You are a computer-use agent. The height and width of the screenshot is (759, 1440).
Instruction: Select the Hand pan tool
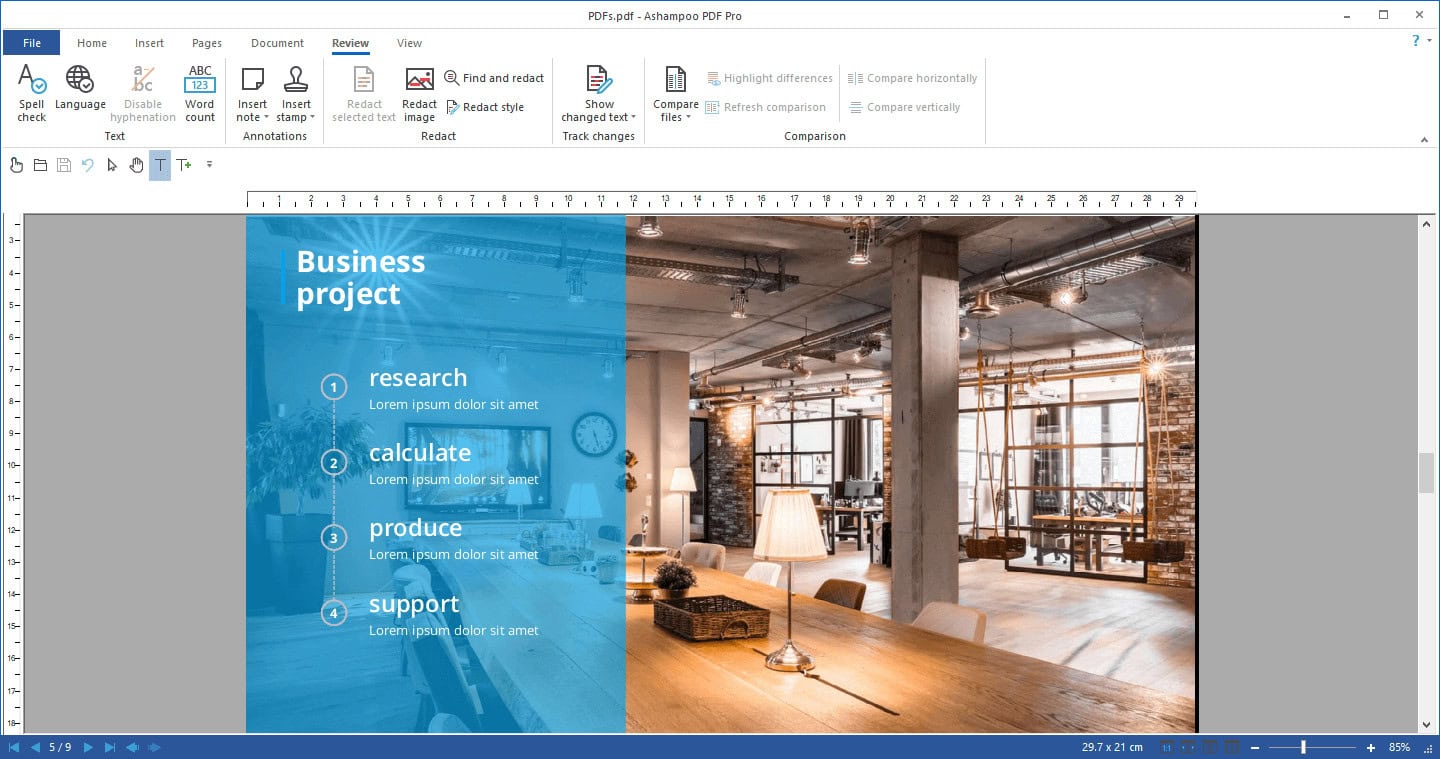(x=136, y=165)
